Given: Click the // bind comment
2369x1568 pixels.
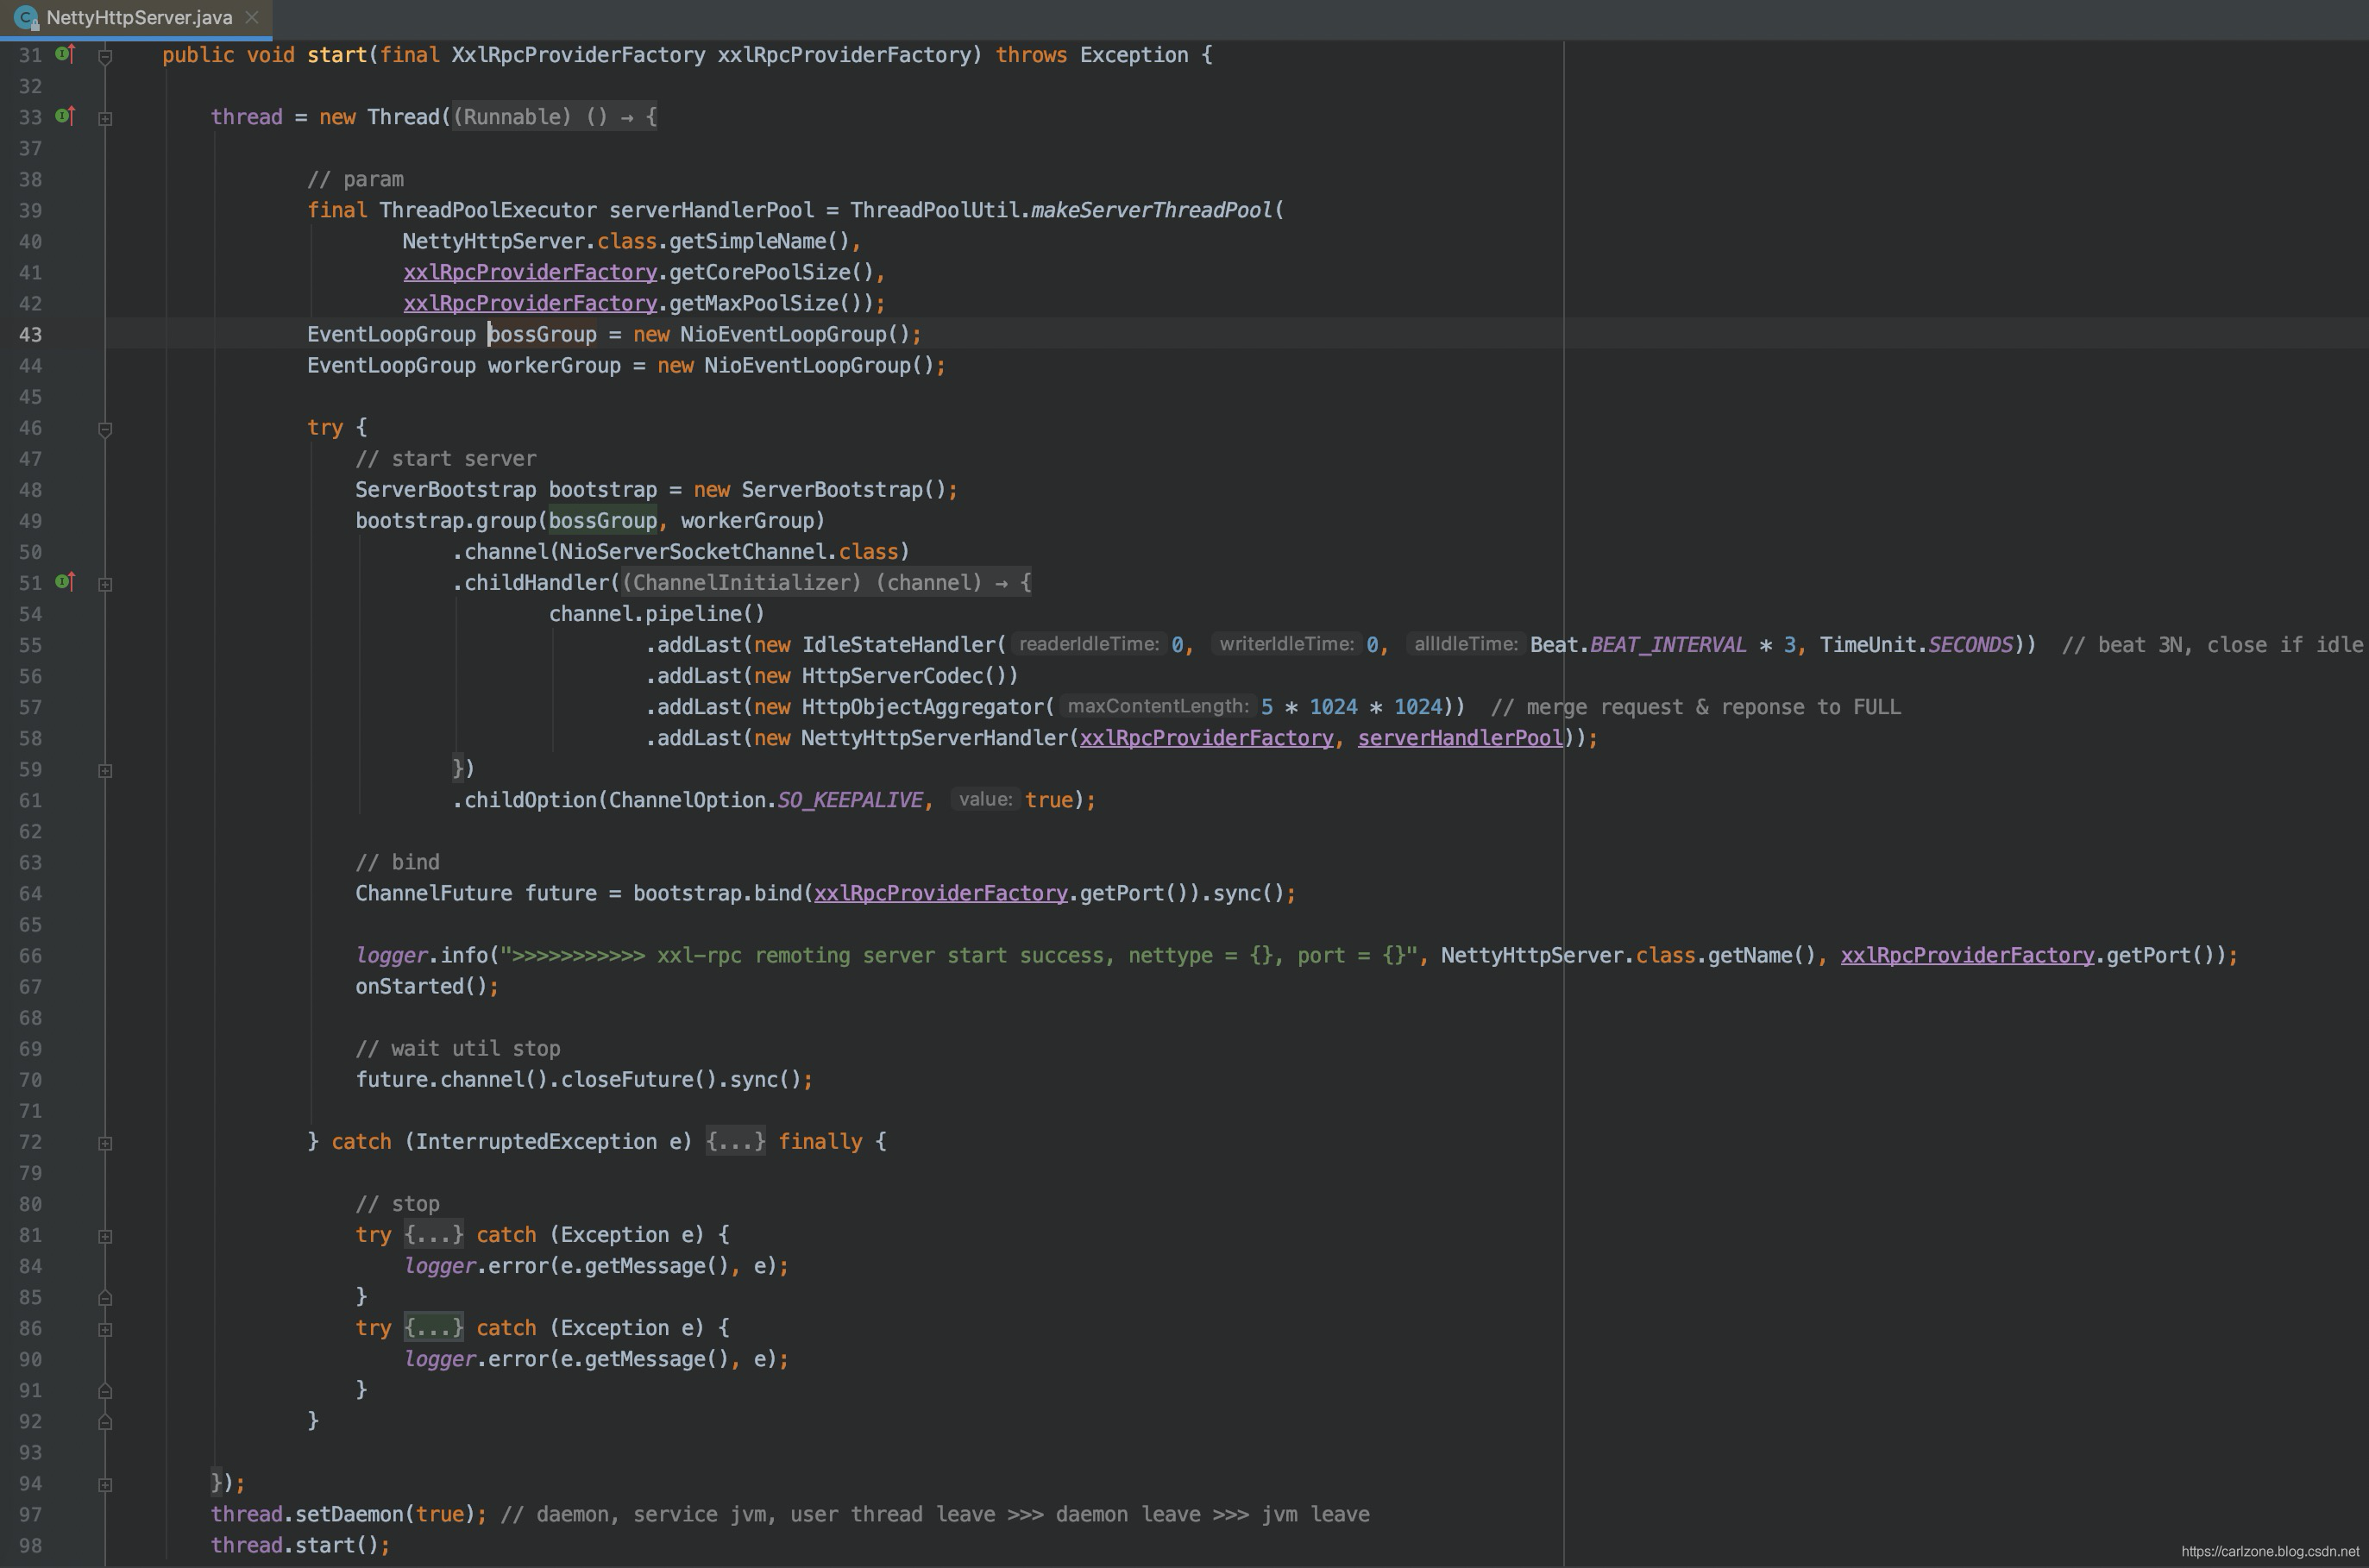Looking at the screenshot, I should coord(398,862).
